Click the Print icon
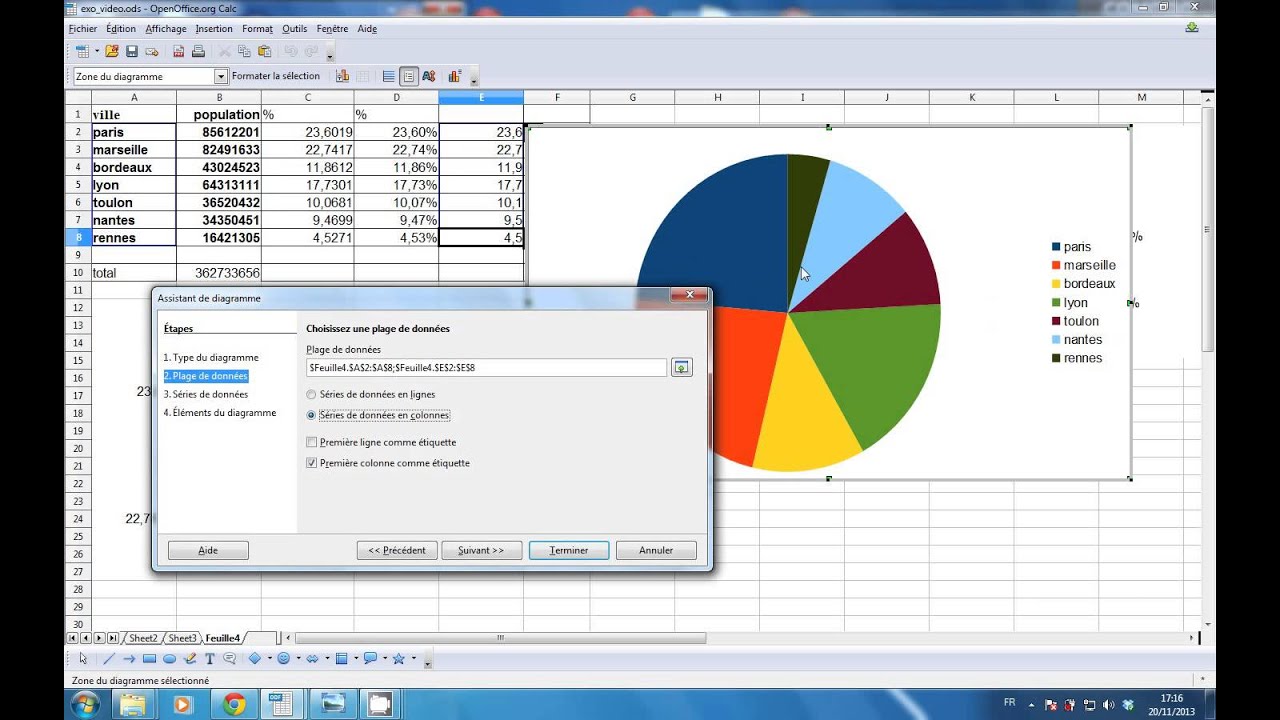The height and width of the screenshot is (720, 1280). (198, 51)
